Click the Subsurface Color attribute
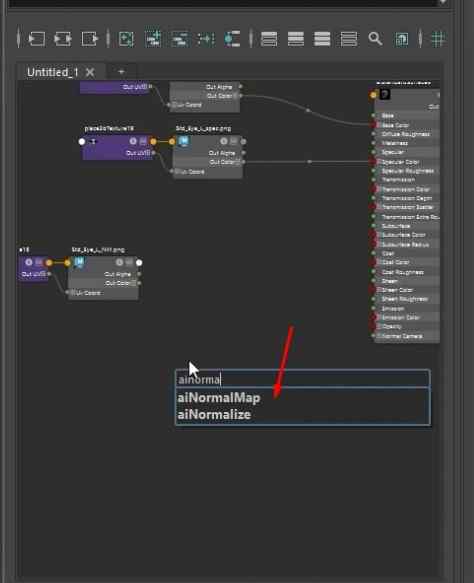The width and height of the screenshot is (474, 583). (x=403, y=235)
